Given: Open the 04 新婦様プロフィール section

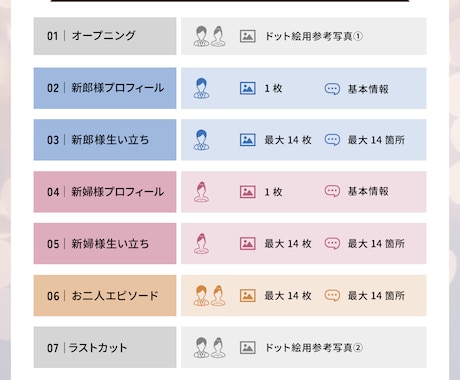Looking at the screenshot, I should pyautogui.click(x=105, y=192).
